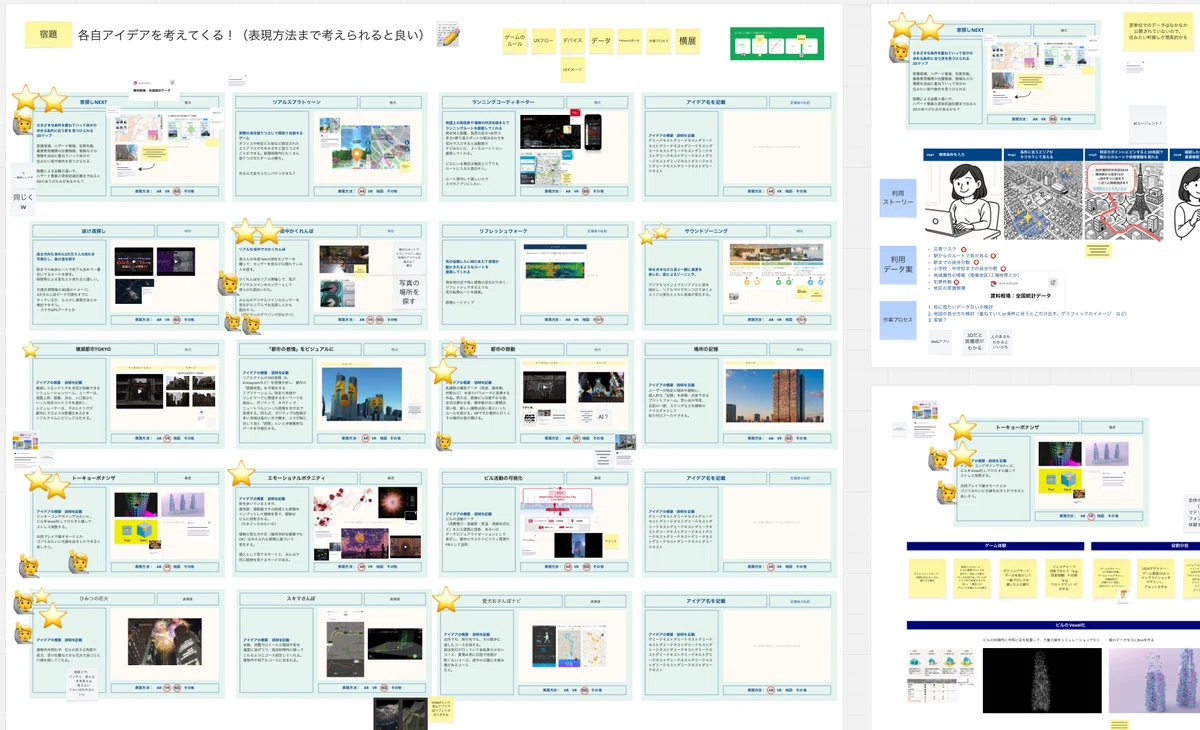The image size is (1200, 730).
Task: Select the Webアプリ note under 作業プロセス
Action: [939, 342]
